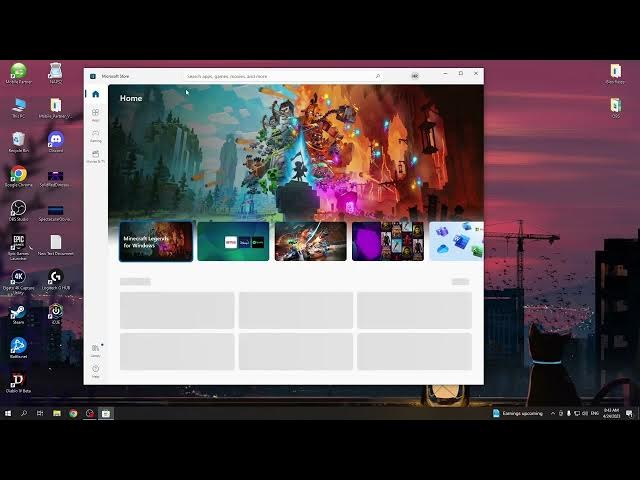Click the taskbar clock and date

coord(611,413)
